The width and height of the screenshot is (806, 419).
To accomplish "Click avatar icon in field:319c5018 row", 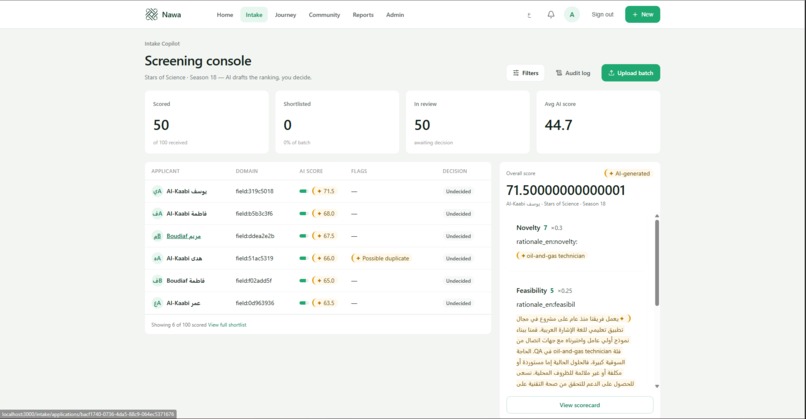I will (157, 191).
